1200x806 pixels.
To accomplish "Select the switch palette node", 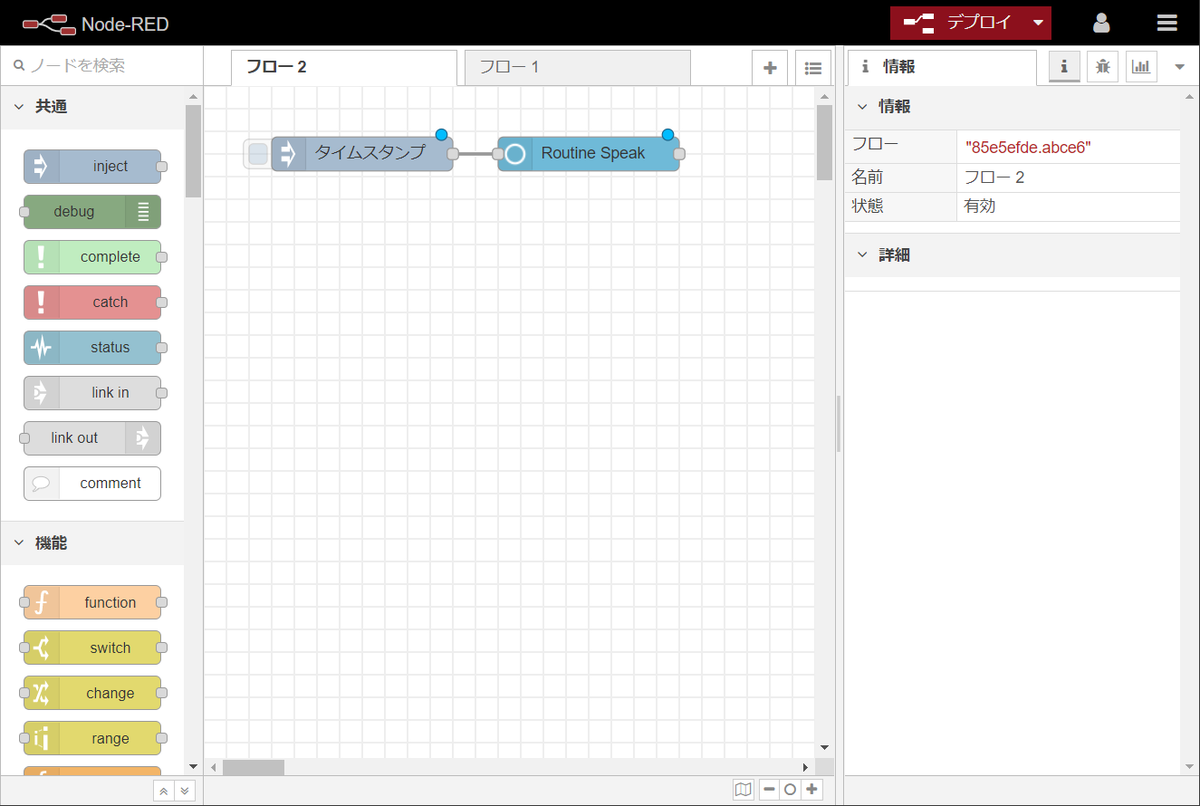I will coord(92,648).
